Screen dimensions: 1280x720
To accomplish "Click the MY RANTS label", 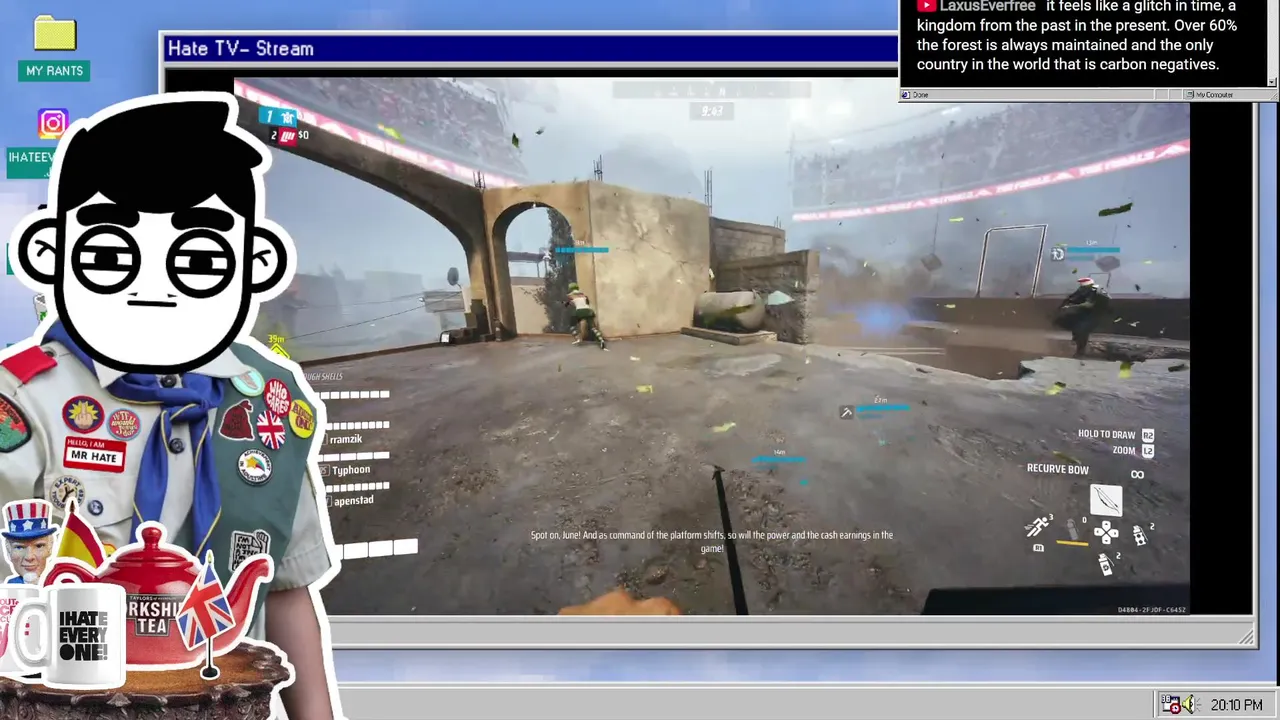I will click(x=55, y=71).
